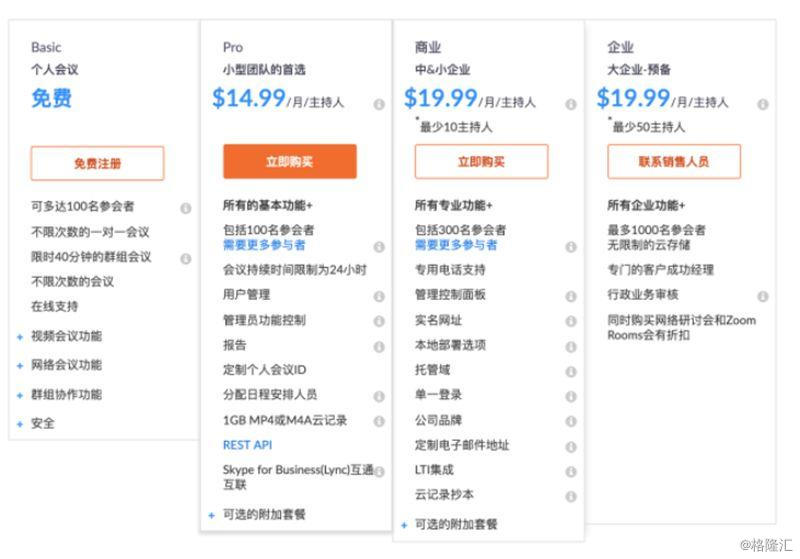Viewport: 800px width, 559px height.
Task: Click info icon beside 管理控制面板
Action: (571, 296)
